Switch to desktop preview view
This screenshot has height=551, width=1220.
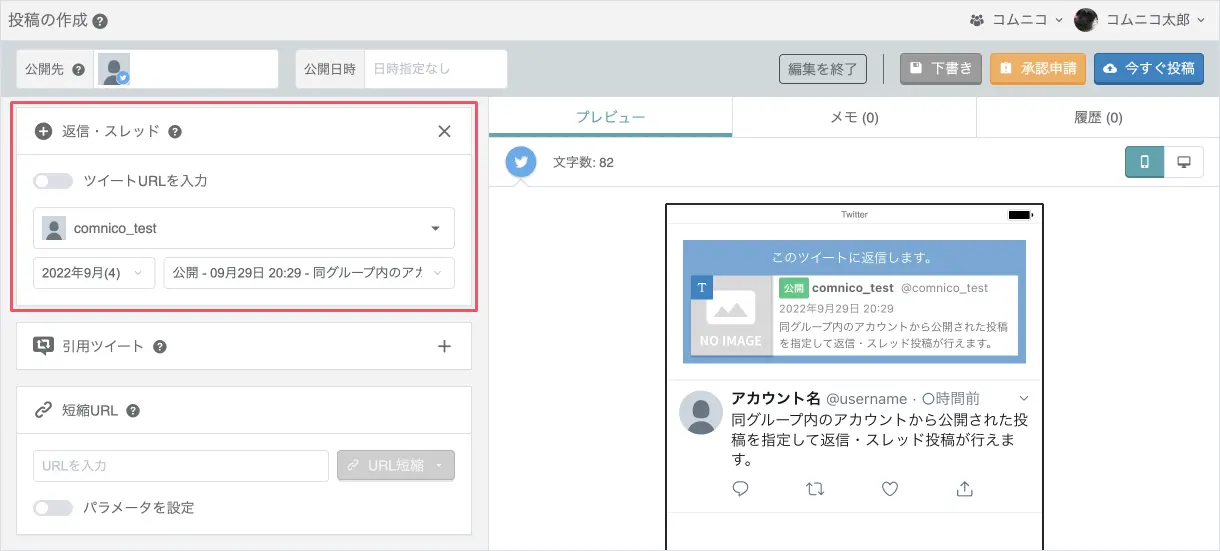(x=1184, y=162)
